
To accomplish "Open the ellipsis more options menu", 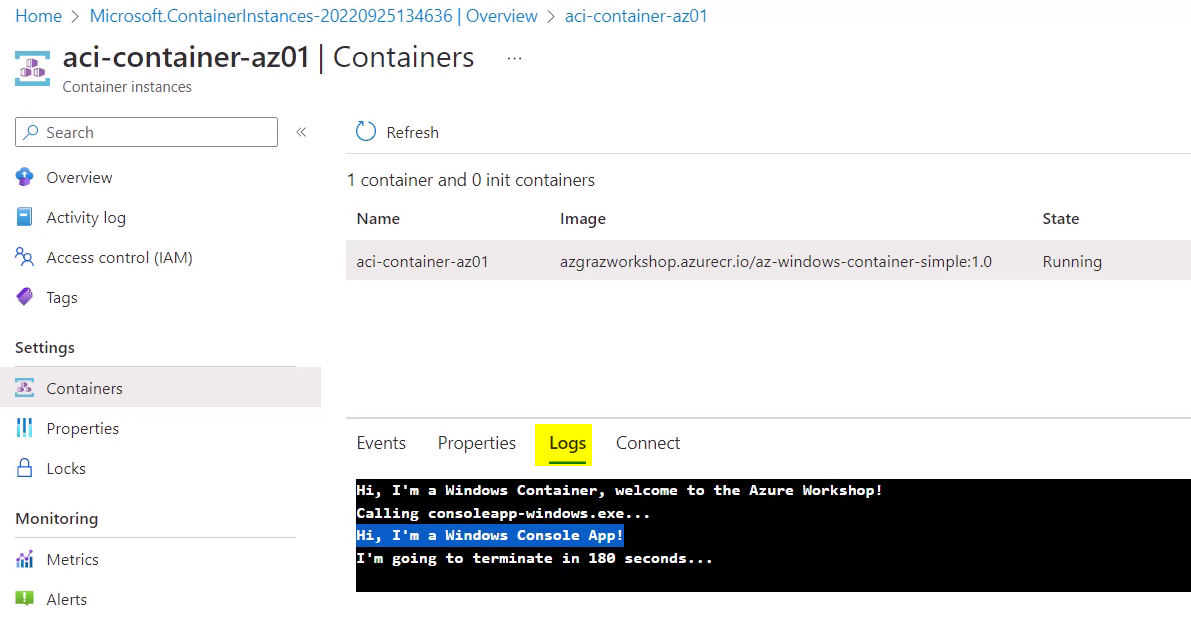I will pos(514,58).
